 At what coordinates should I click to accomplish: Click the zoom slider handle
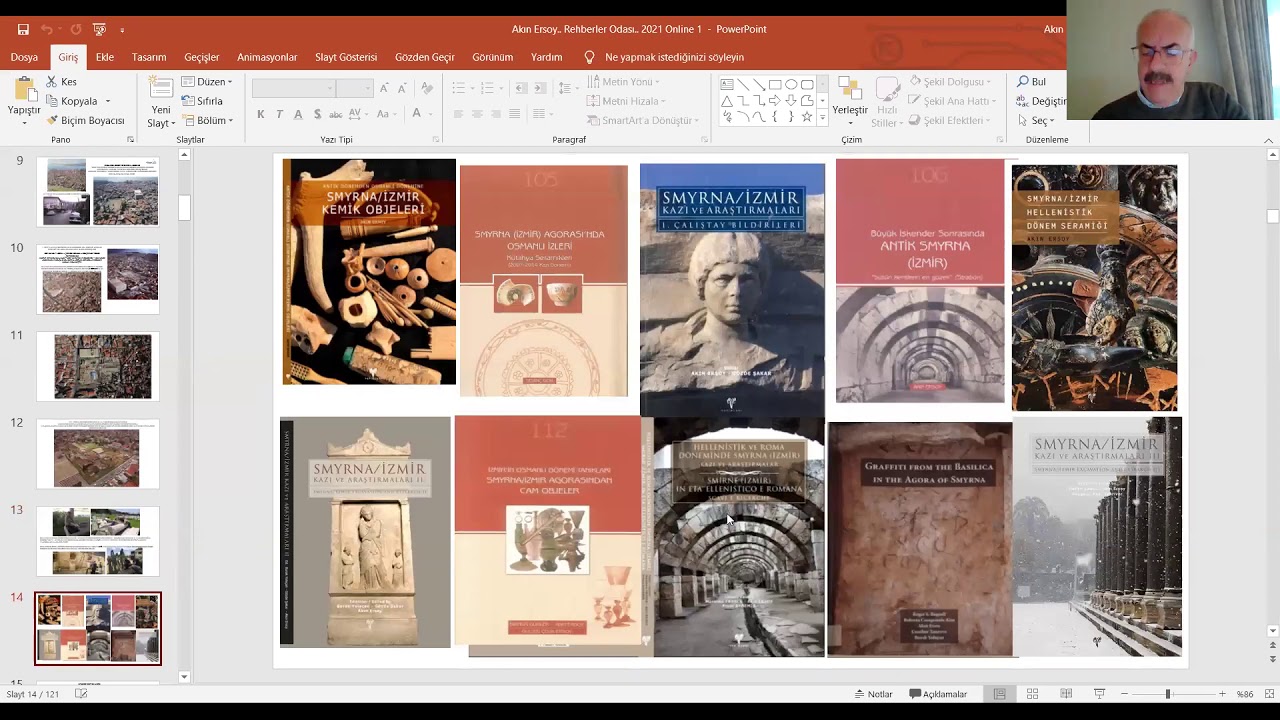click(x=1167, y=694)
